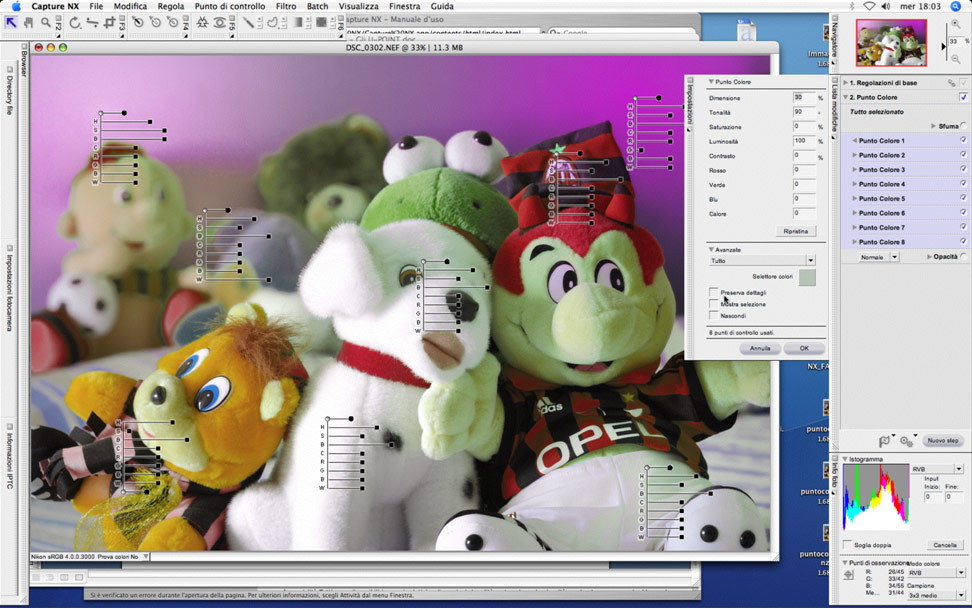Image resolution: width=972 pixels, height=609 pixels.
Task: Select the selection brush tool
Action: 248,23
